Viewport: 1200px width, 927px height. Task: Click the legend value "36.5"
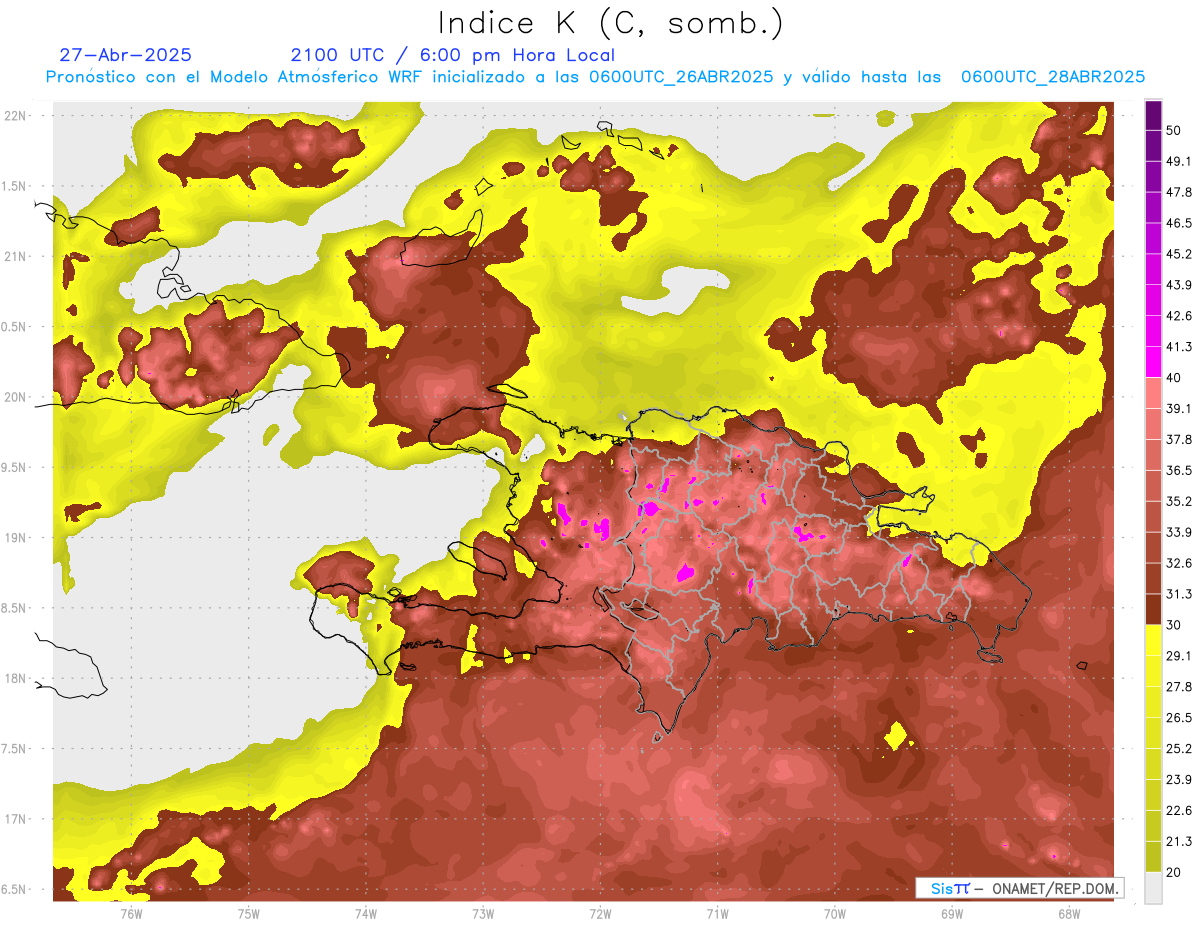(x=1179, y=470)
